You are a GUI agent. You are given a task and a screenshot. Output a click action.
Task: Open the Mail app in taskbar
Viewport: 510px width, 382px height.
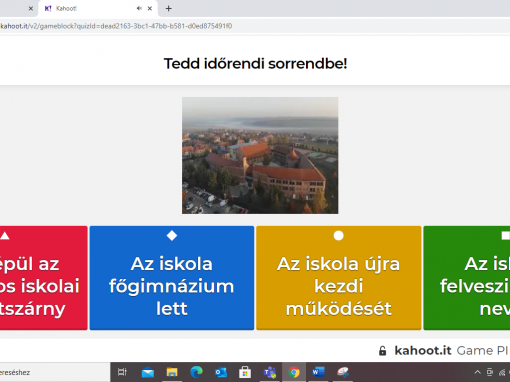pyautogui.click(x=148, y=372)
